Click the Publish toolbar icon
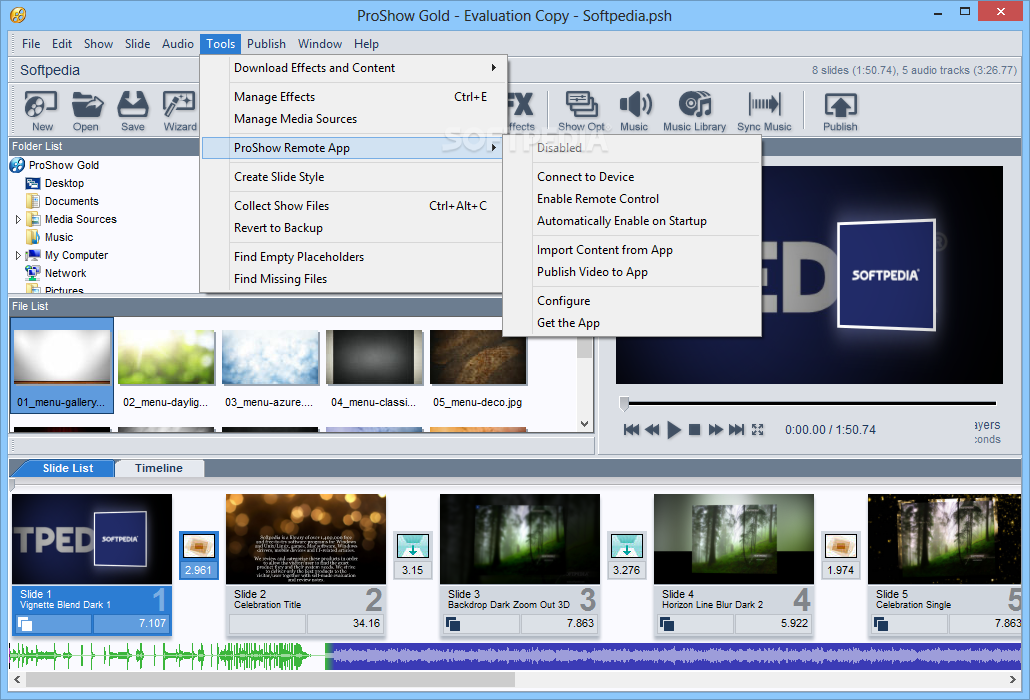Image resolution: width=1030 pixels, height=700 pixels. point(840,111)
